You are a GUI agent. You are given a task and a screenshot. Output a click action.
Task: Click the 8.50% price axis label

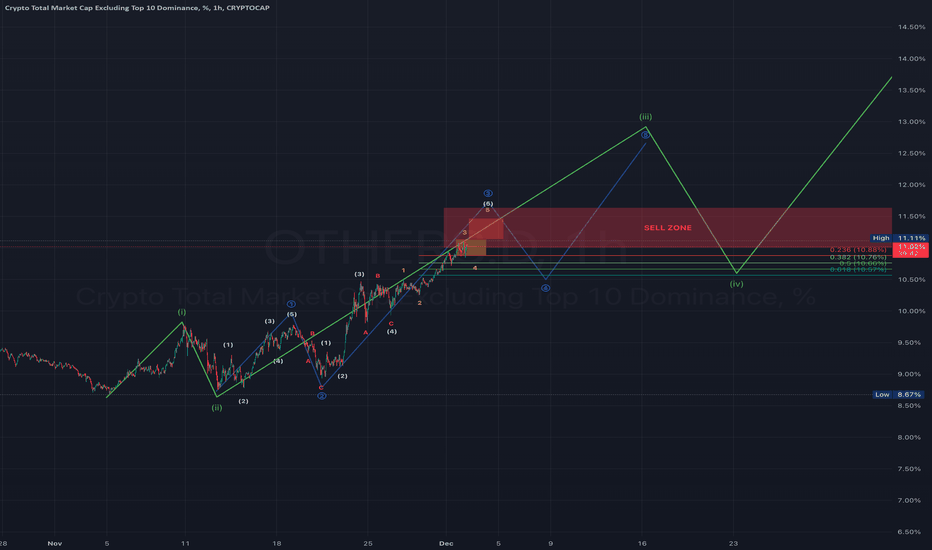(x=911, y=406)
